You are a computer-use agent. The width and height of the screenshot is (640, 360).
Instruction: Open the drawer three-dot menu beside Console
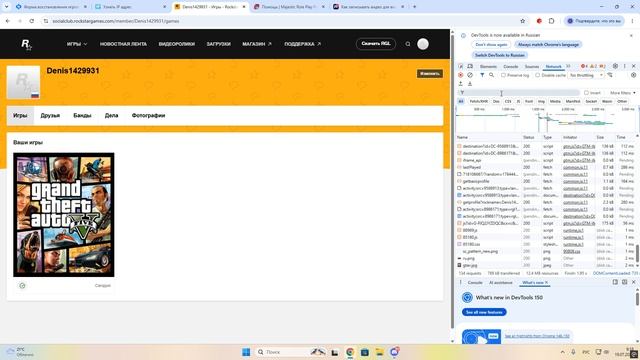[x=461, y=282]
